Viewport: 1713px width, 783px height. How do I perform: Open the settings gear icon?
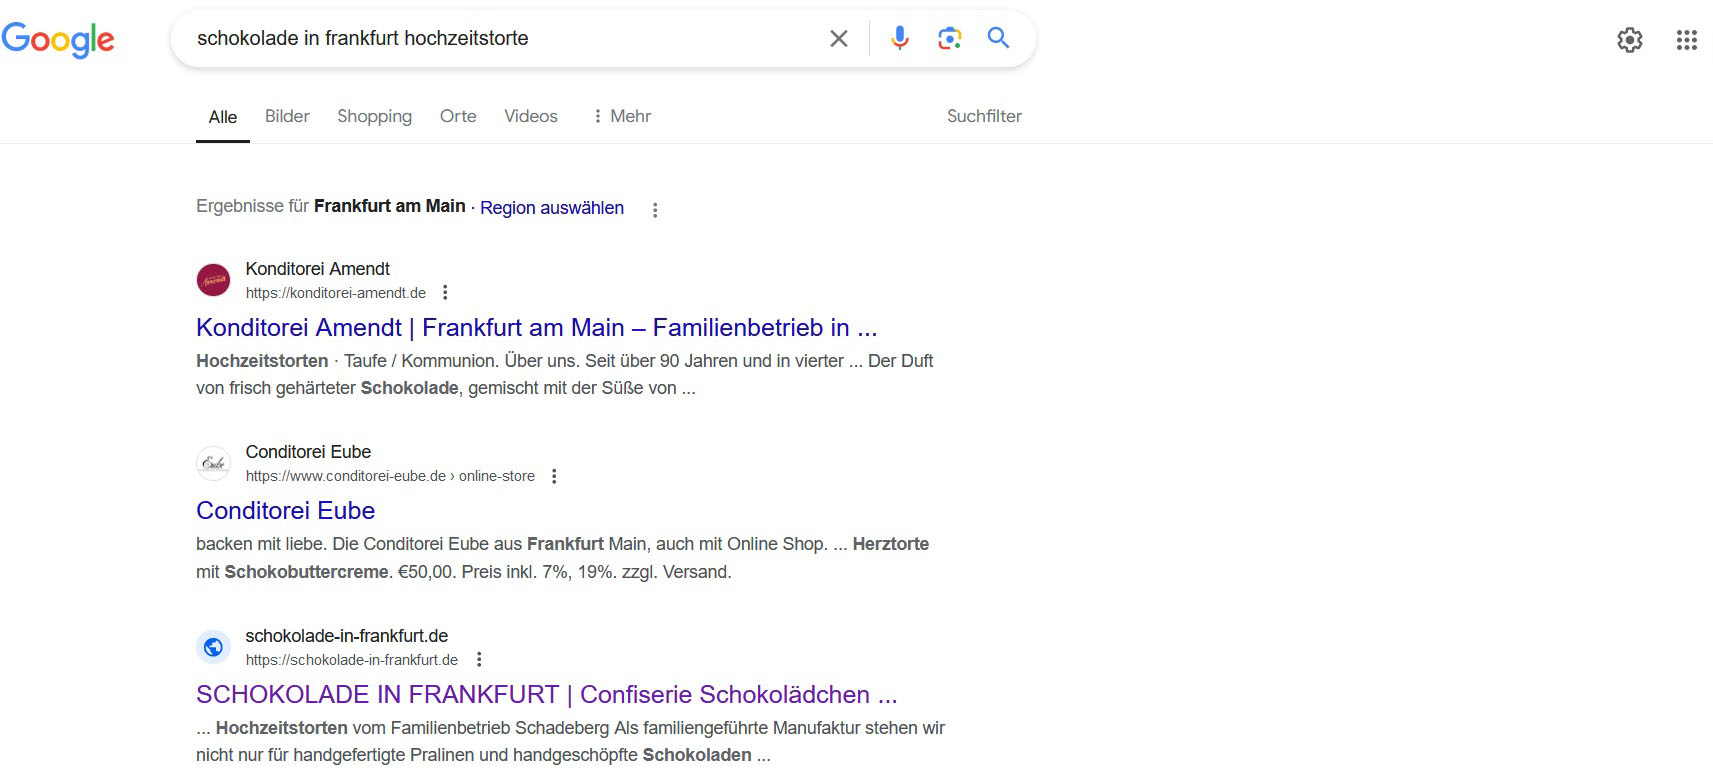pos(1630,40)
